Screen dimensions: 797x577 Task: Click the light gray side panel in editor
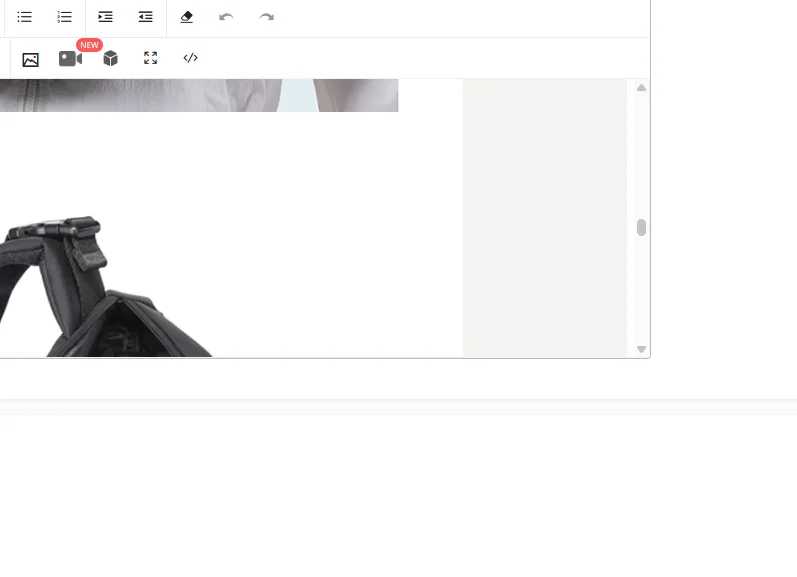[544, 218]
